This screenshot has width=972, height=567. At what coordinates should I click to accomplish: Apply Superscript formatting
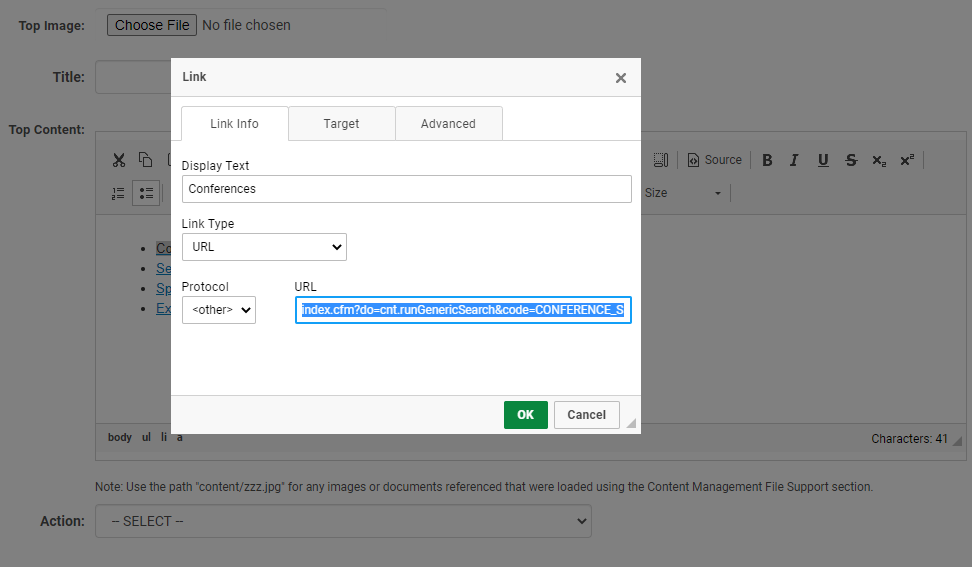pyautogui.click(x=906, y=160)
